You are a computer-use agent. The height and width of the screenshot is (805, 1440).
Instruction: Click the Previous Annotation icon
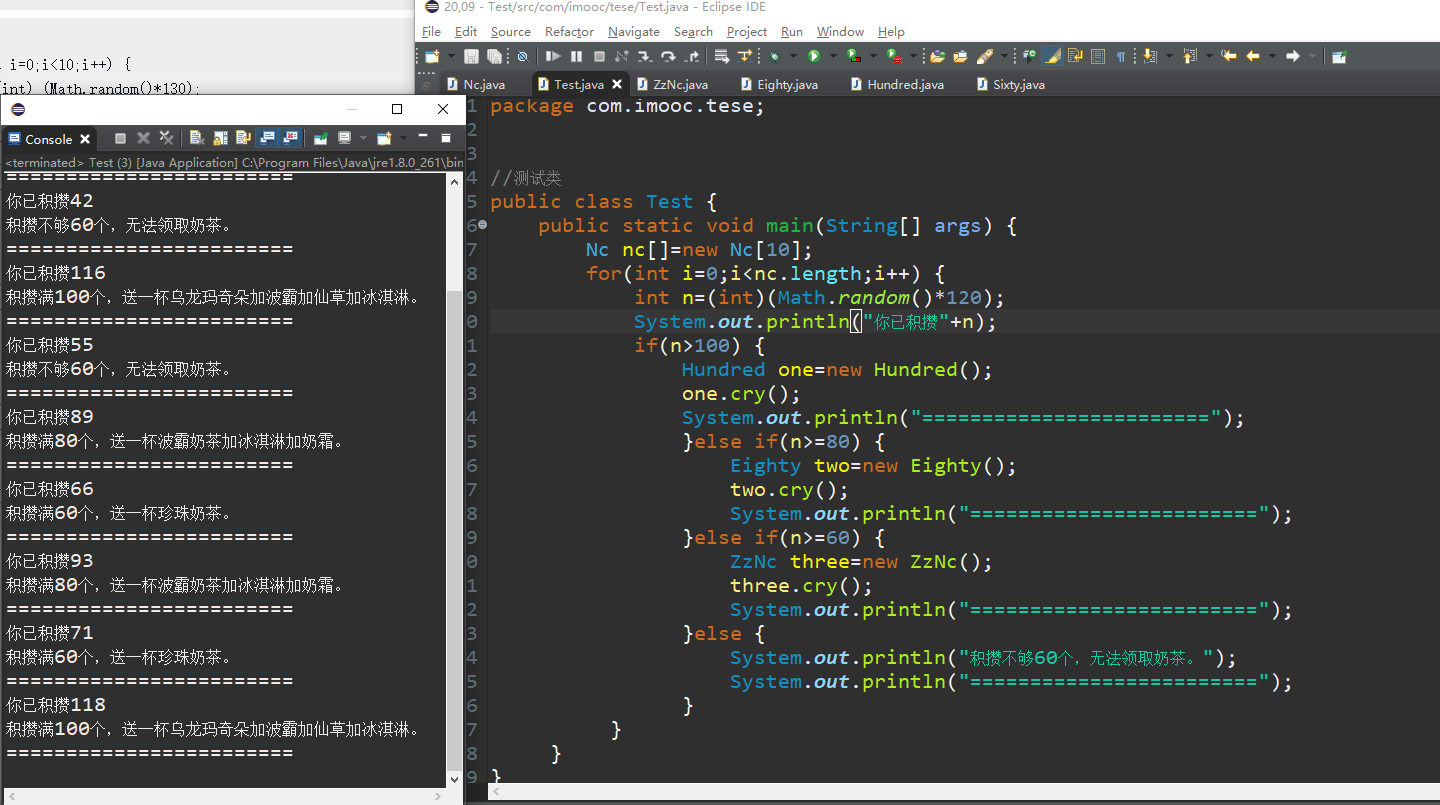point(1189,56)
